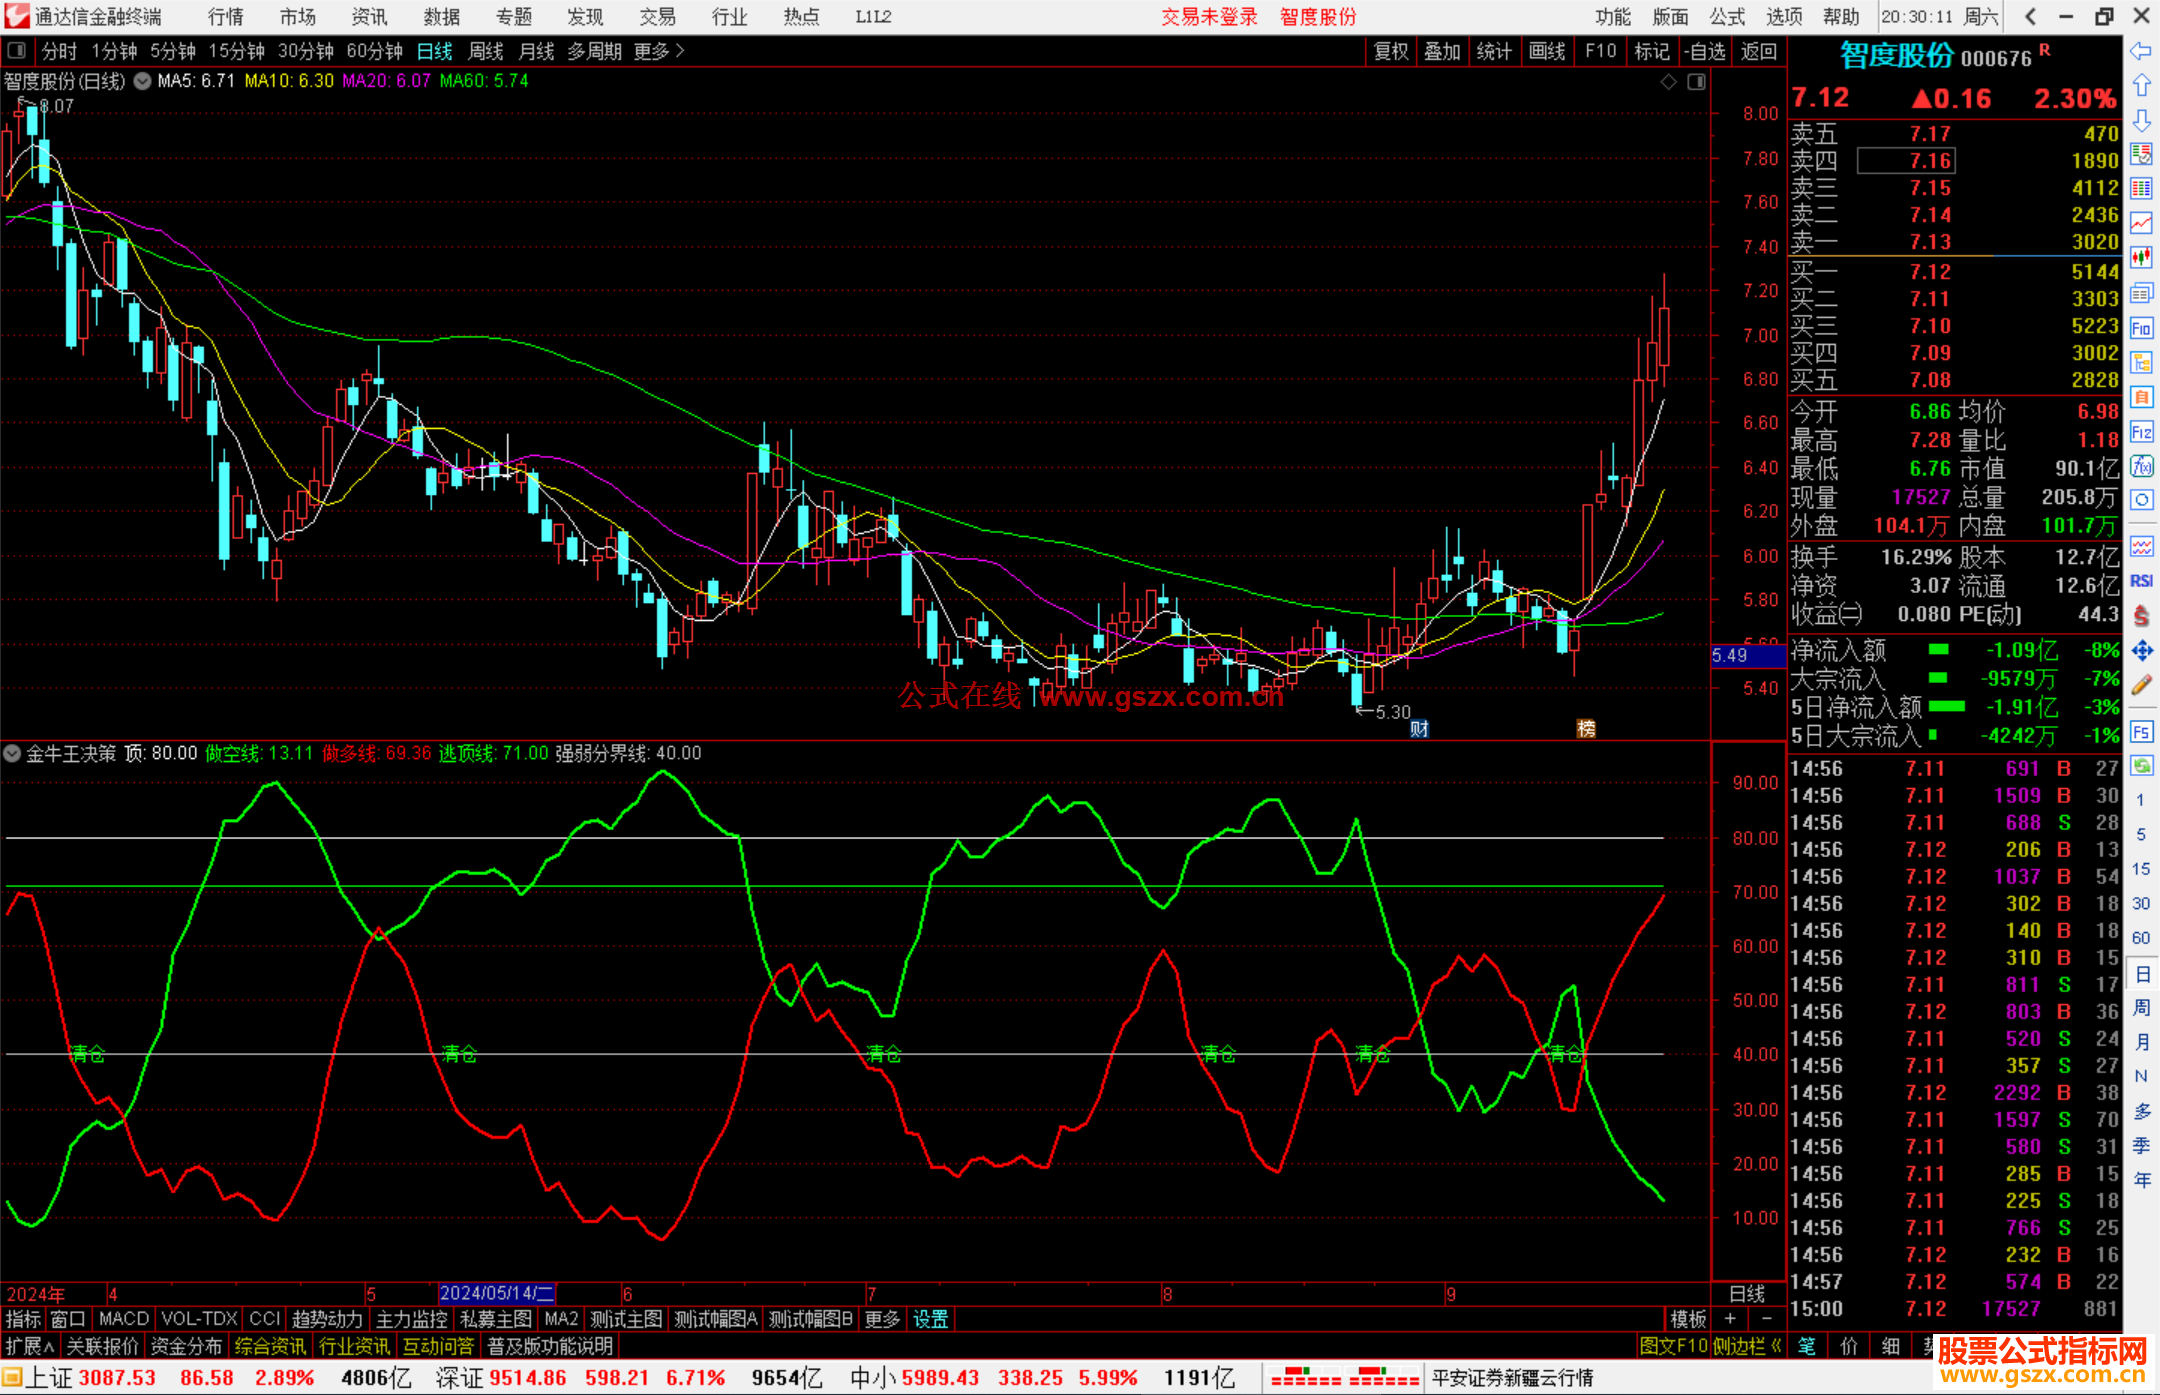
Task: Expand the 扩展 panel at bottom left
Action: (x=30, y=1346)
